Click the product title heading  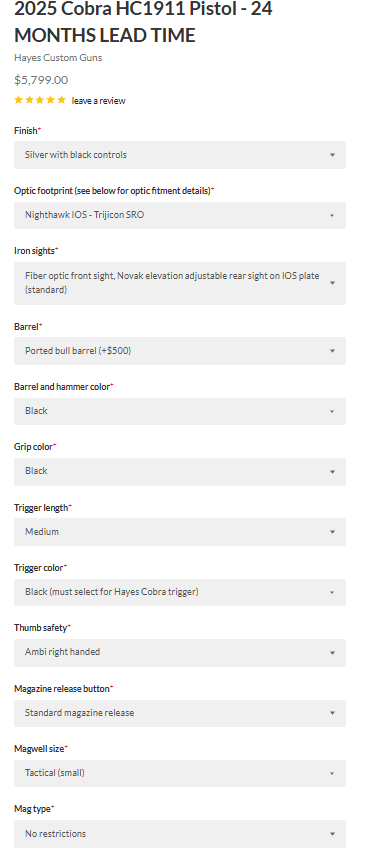tap(143, 22)
